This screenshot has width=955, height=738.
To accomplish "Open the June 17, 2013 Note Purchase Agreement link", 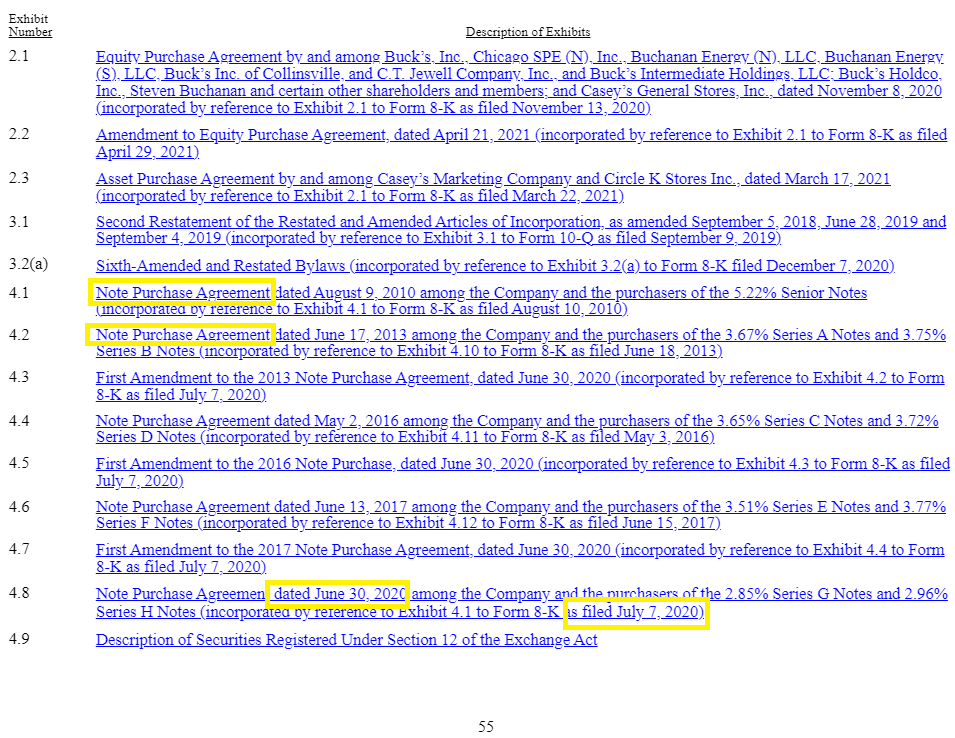I will [x=182, y=334].
